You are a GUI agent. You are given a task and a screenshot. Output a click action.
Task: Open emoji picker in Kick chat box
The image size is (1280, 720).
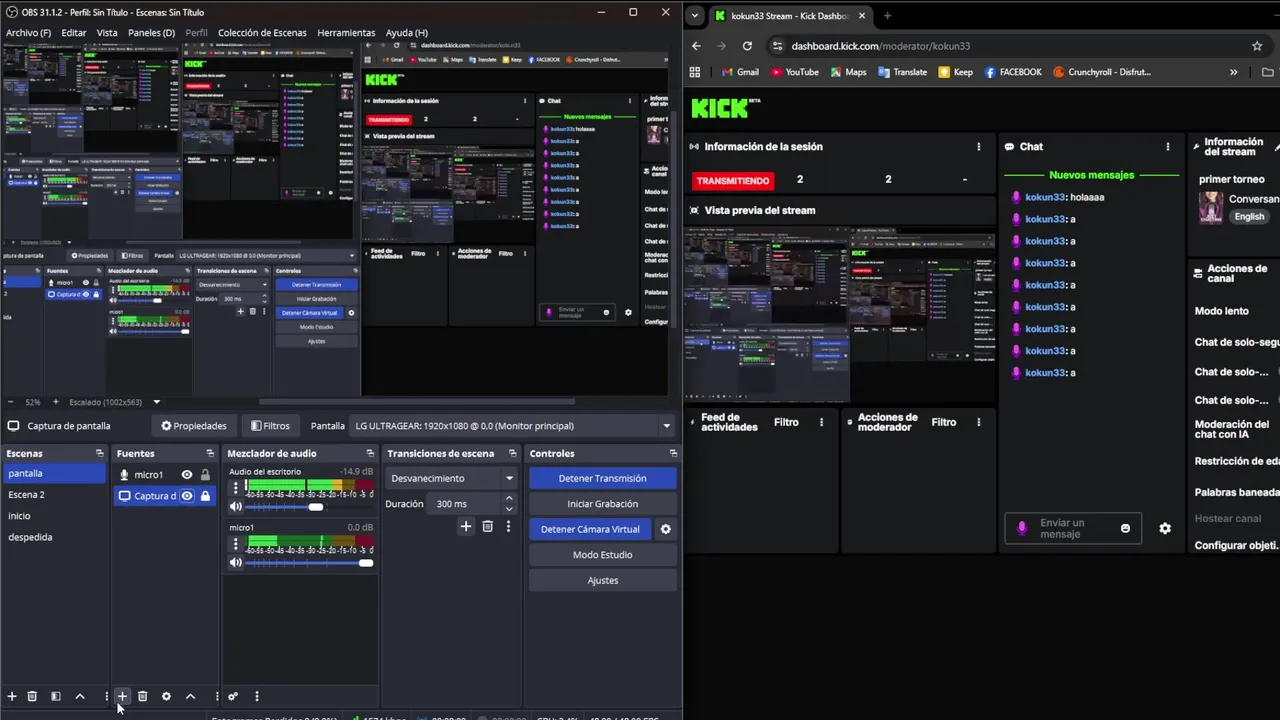pyautogui.click(x=1125, y=528)
